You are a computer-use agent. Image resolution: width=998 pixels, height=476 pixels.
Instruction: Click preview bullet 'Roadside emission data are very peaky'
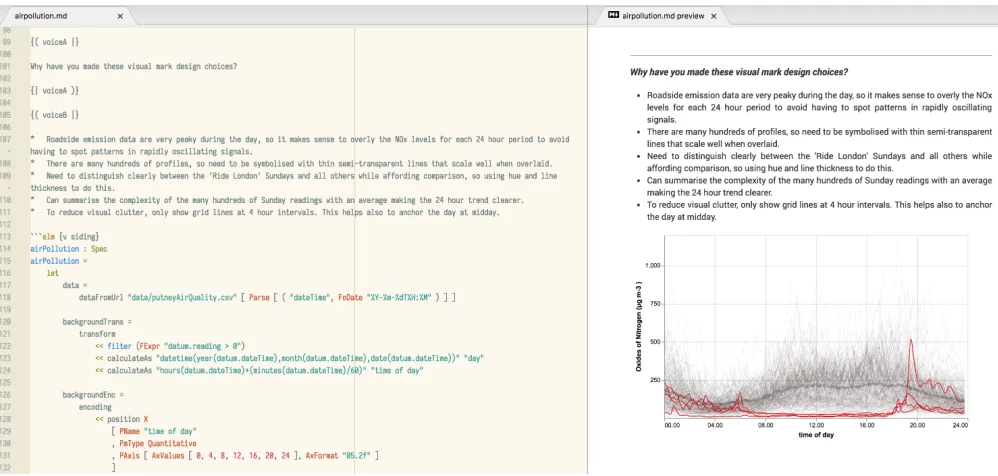click(819, 107)
